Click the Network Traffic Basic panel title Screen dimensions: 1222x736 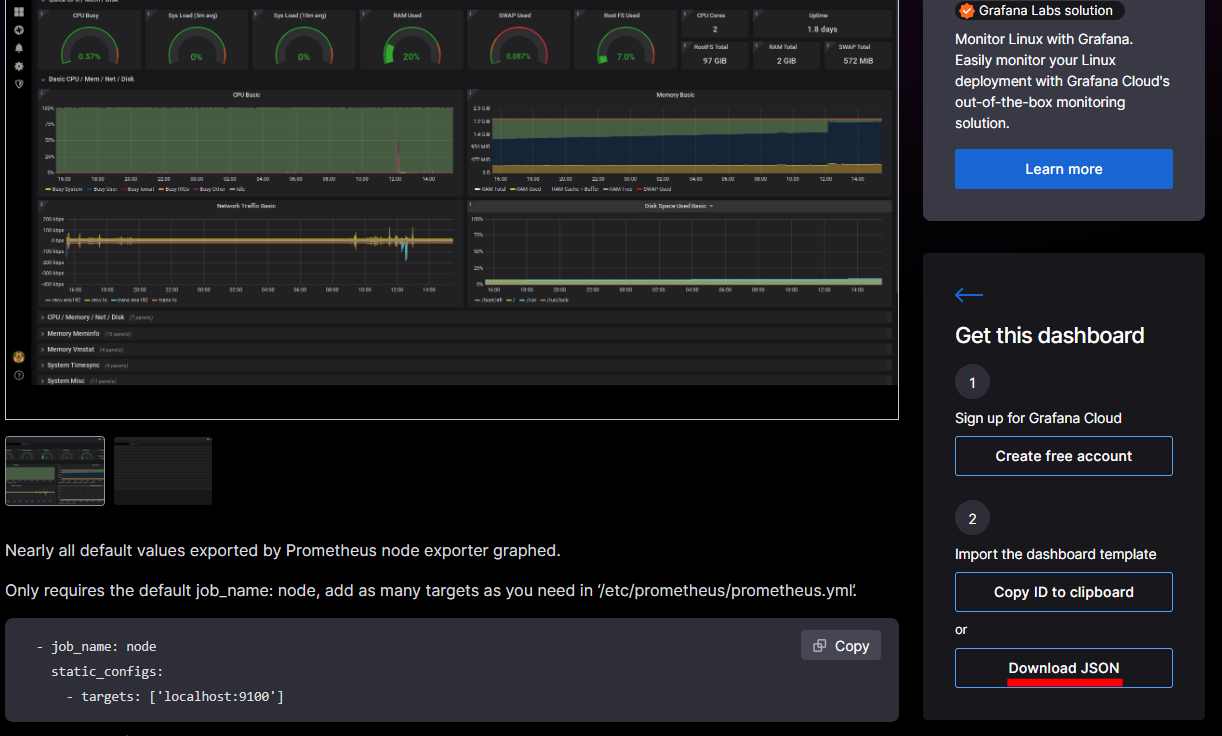[246, 206]
